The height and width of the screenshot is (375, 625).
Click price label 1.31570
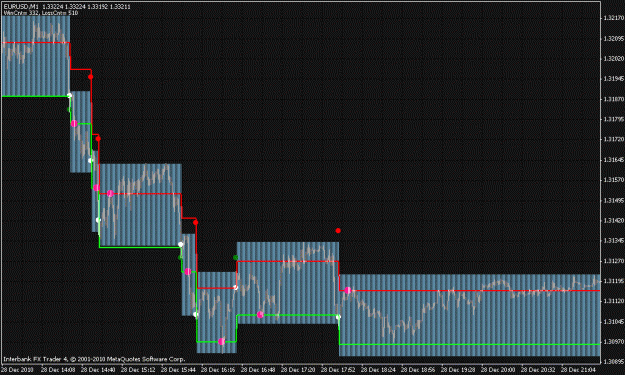(x=613, y=180)
